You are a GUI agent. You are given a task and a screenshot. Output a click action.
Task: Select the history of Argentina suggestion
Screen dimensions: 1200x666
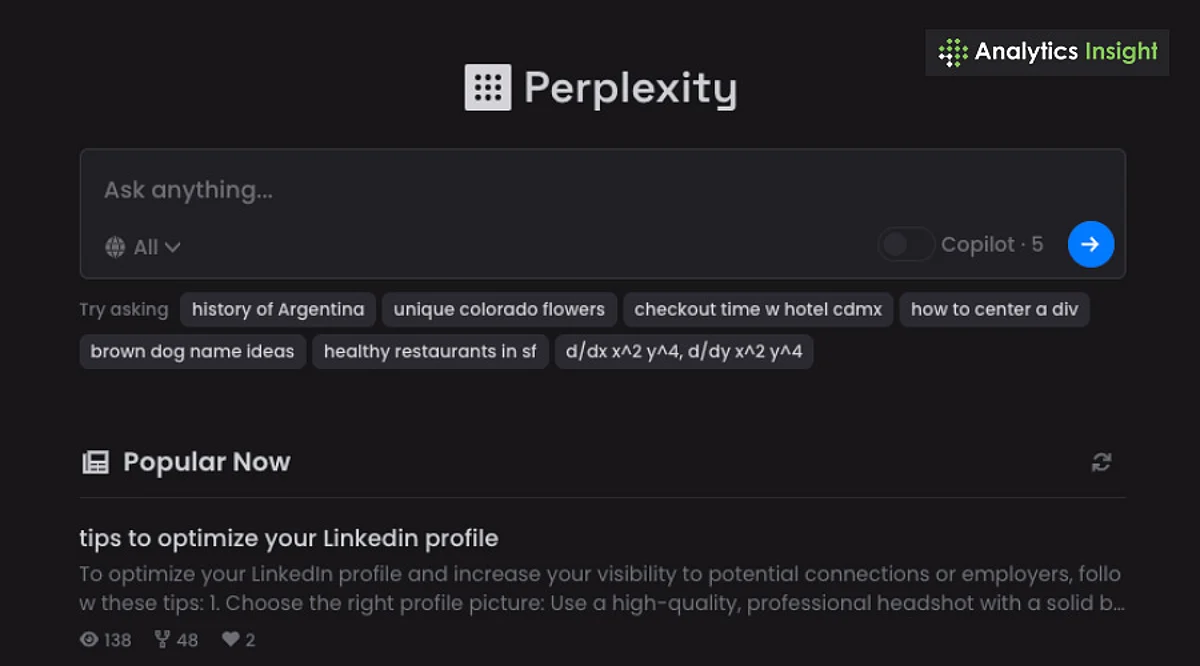click(278, 309)
